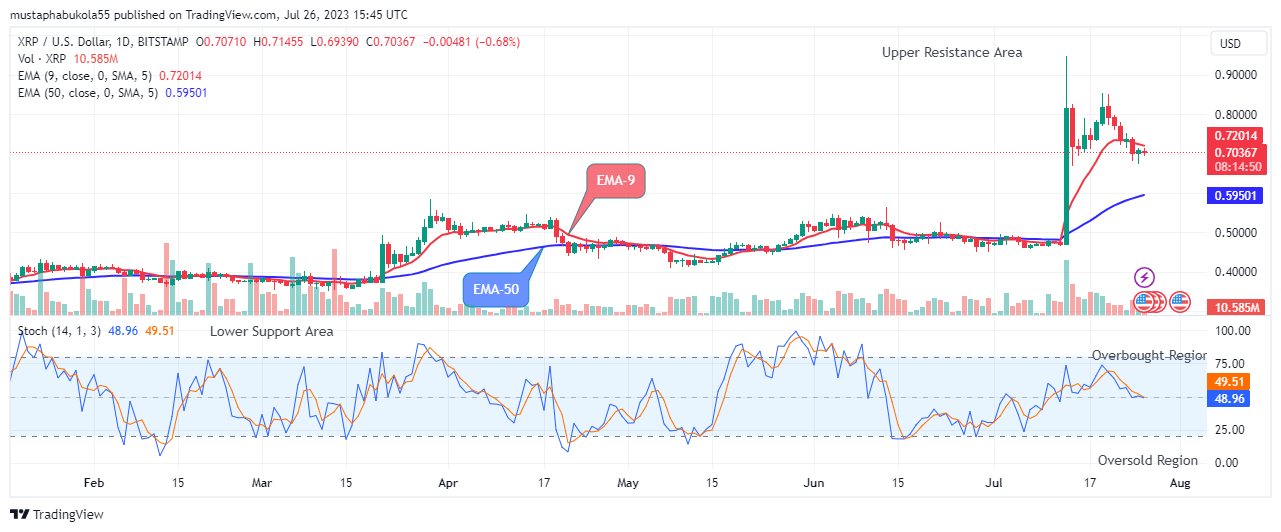The width and height of the screenshot is (1281, 532).
Task: Click the 10.585M value in Vol legend
Action: point(98,59)
